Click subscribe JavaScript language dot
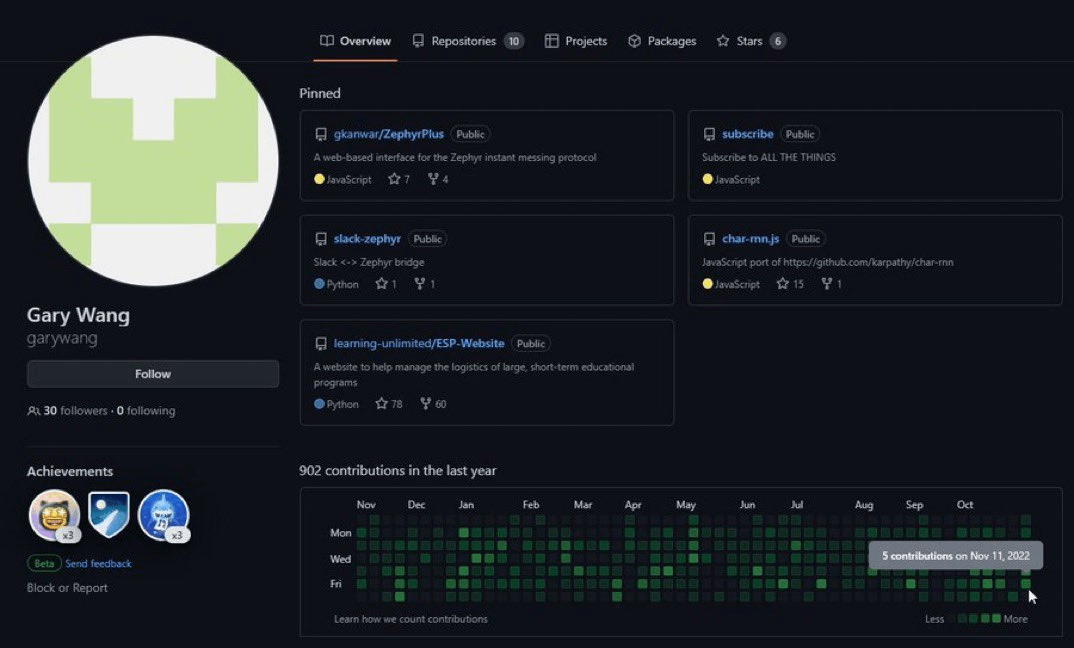Image resolution: width=1074 pixels, height=648 pixels. click(708, 179)
